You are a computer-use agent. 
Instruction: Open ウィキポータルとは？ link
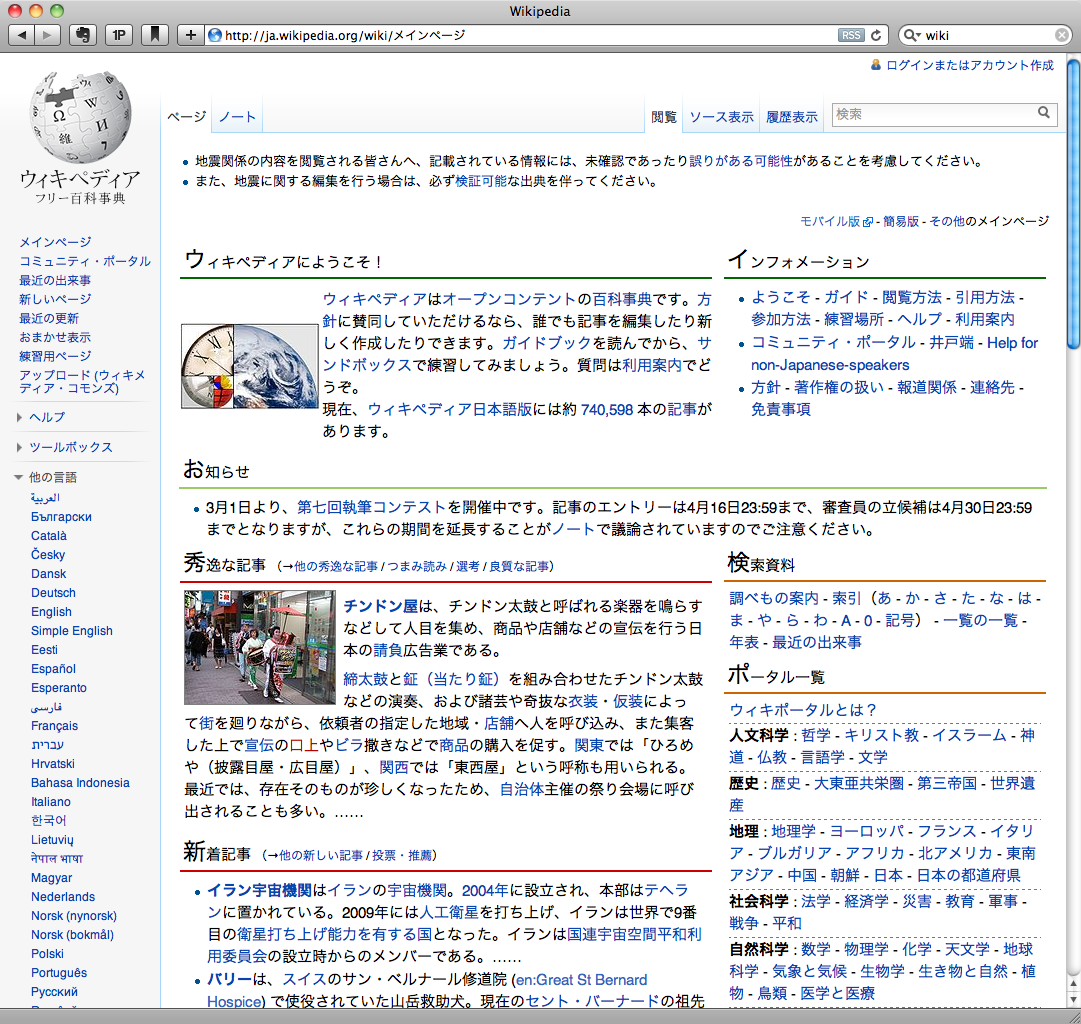(x=803, y=710)
